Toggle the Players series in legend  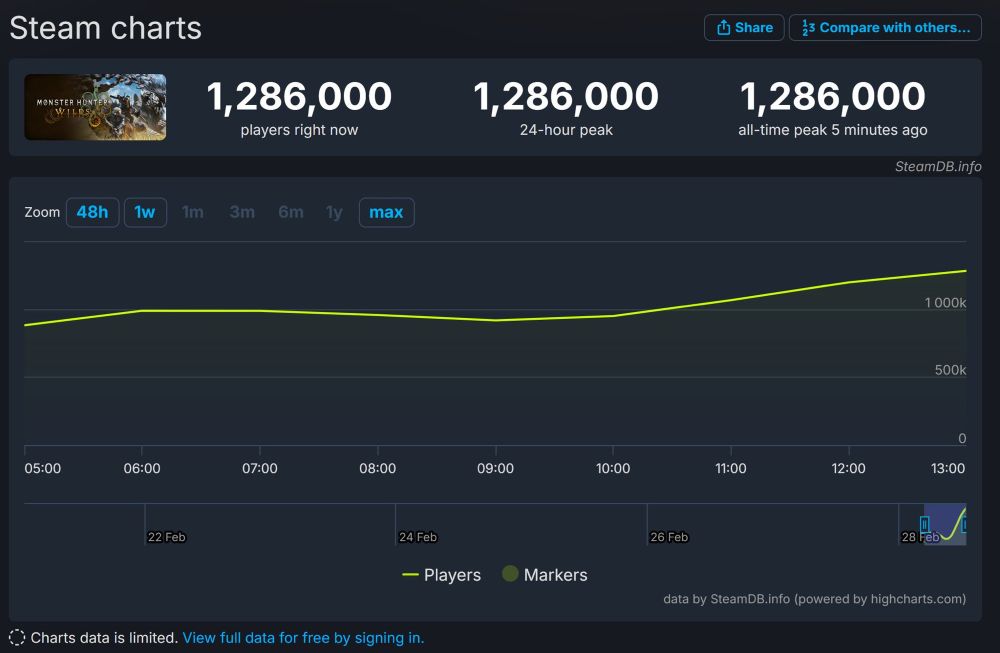(441, 575)
